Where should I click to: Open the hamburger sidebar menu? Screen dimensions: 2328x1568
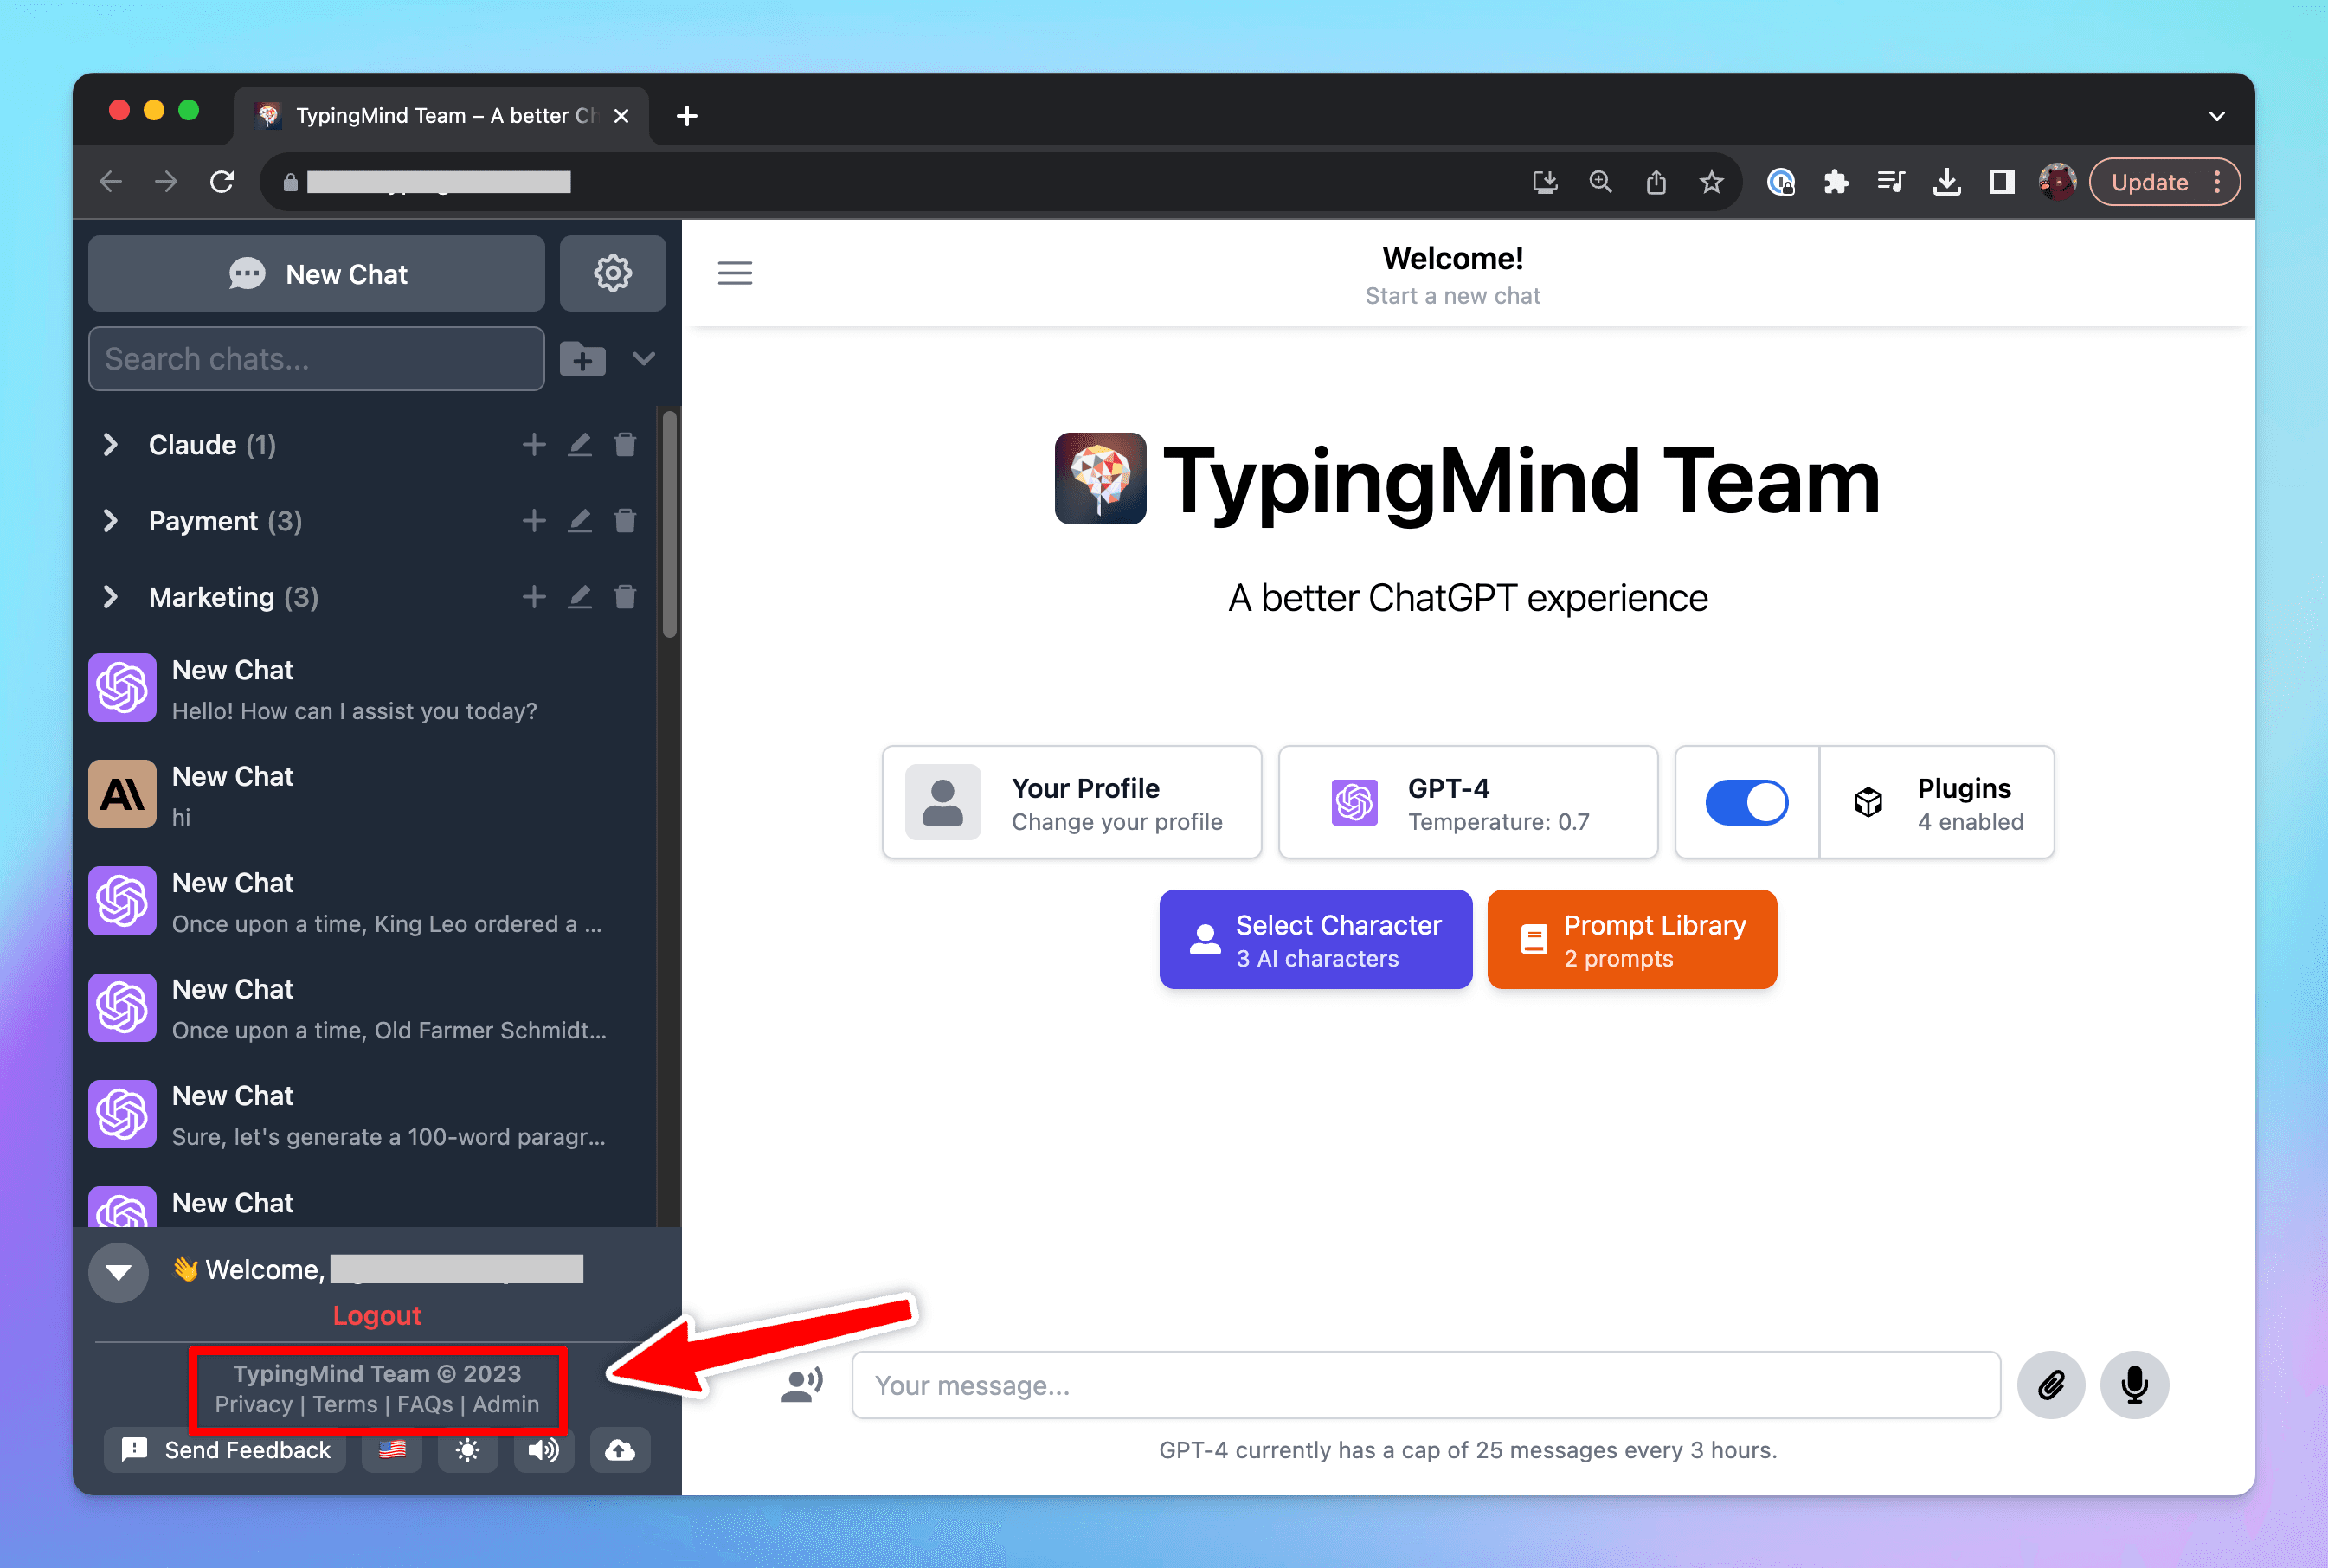[x=735, y=273]
